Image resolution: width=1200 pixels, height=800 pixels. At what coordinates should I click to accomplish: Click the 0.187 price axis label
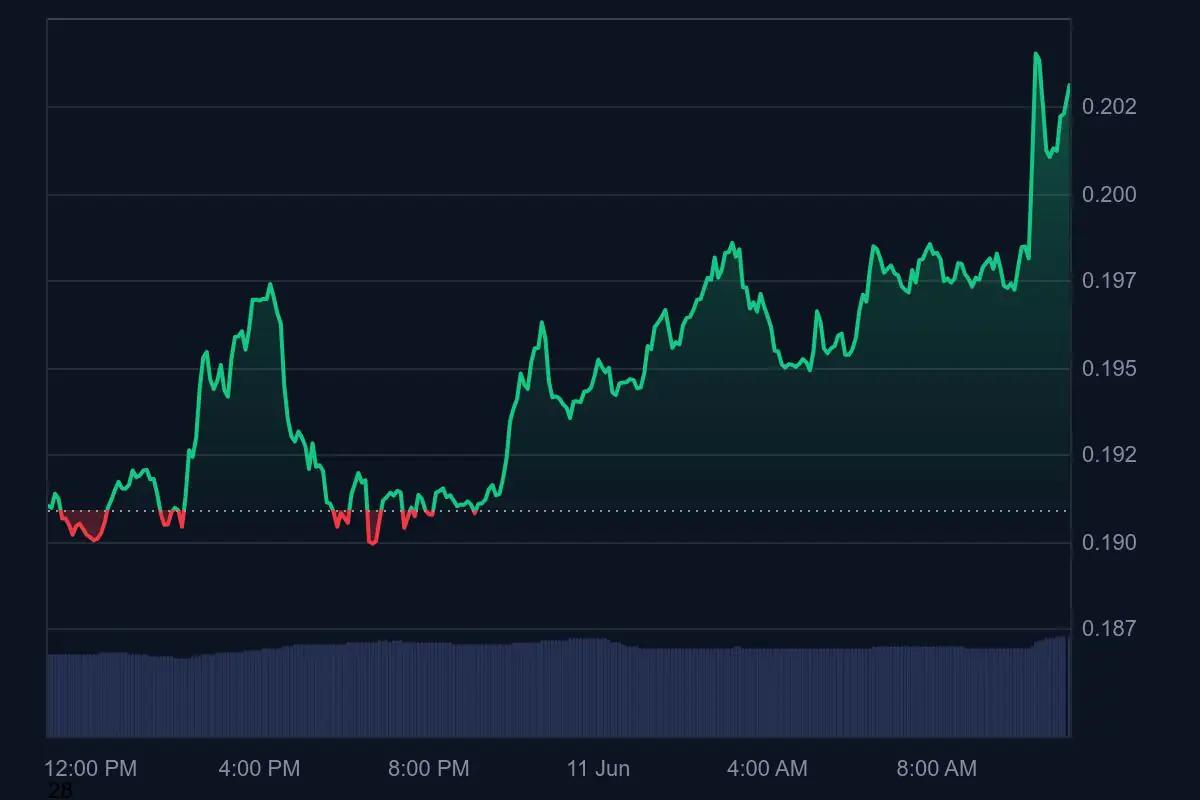[x=1110, y=629]
